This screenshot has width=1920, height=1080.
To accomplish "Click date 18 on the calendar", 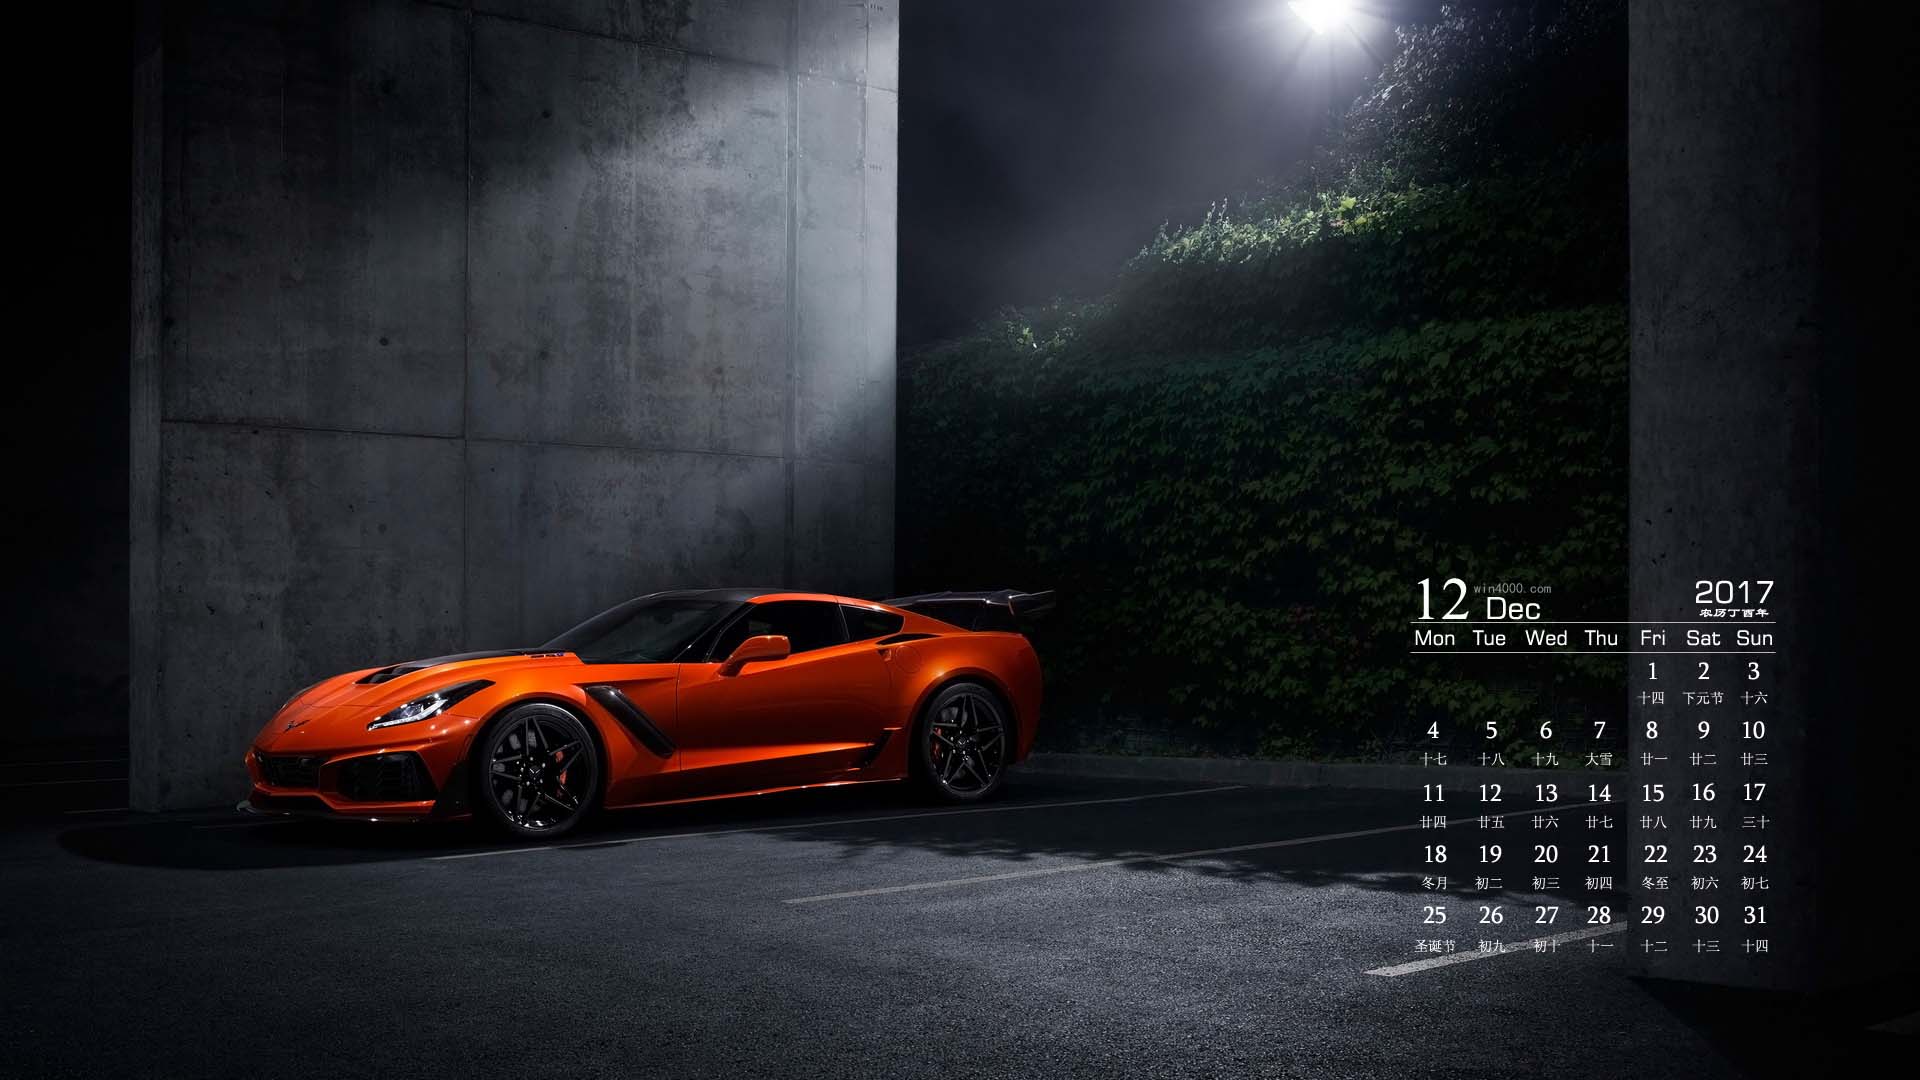I will click(x=1434, y=854).
